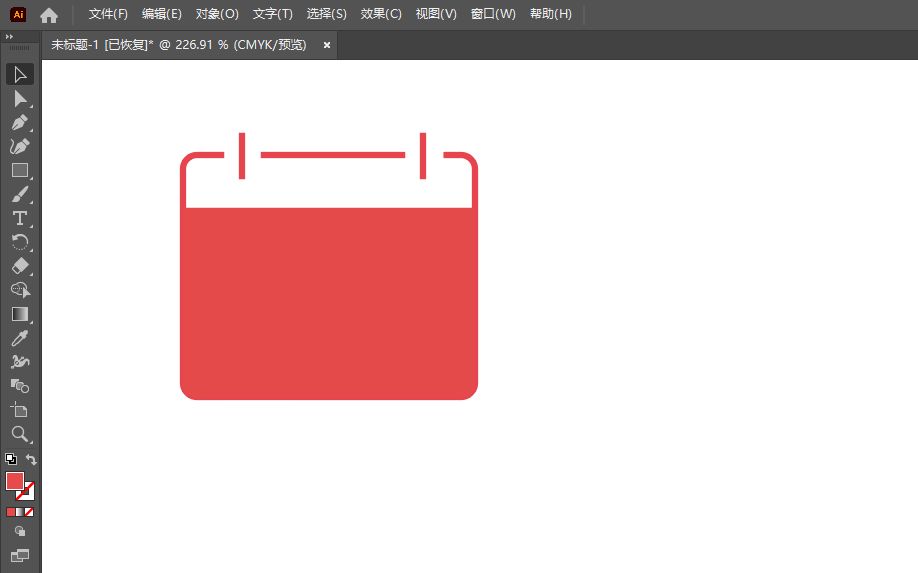Select the Paintbrush tool
Screen dimensions: 918x573
tap(20, 194)
